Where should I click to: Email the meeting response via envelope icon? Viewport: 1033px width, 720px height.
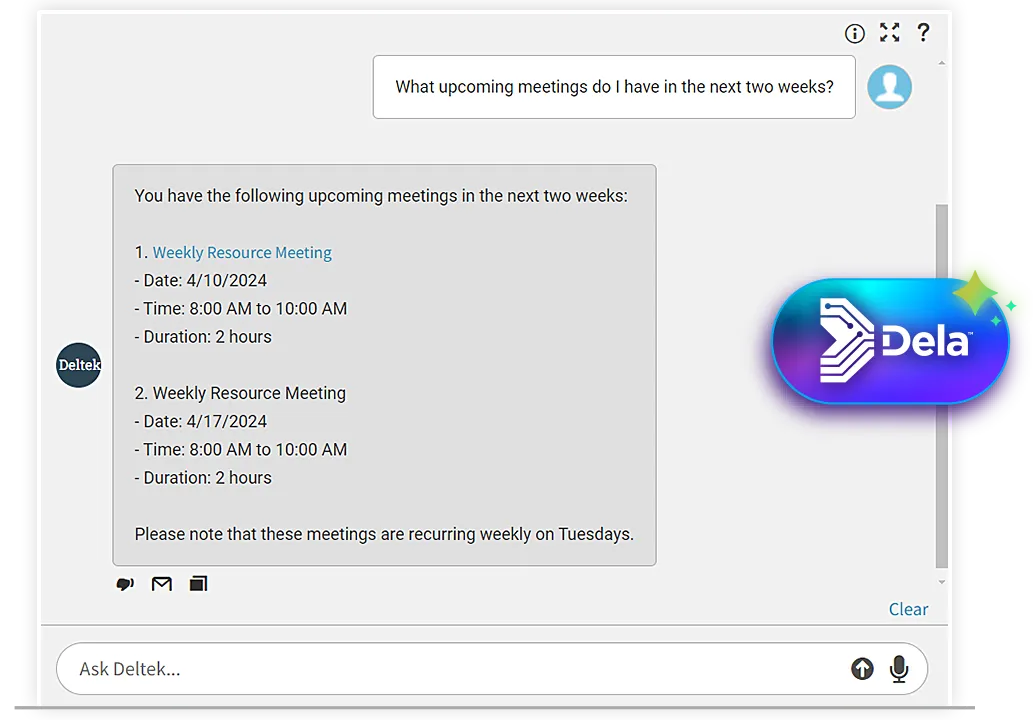(162, 584)
